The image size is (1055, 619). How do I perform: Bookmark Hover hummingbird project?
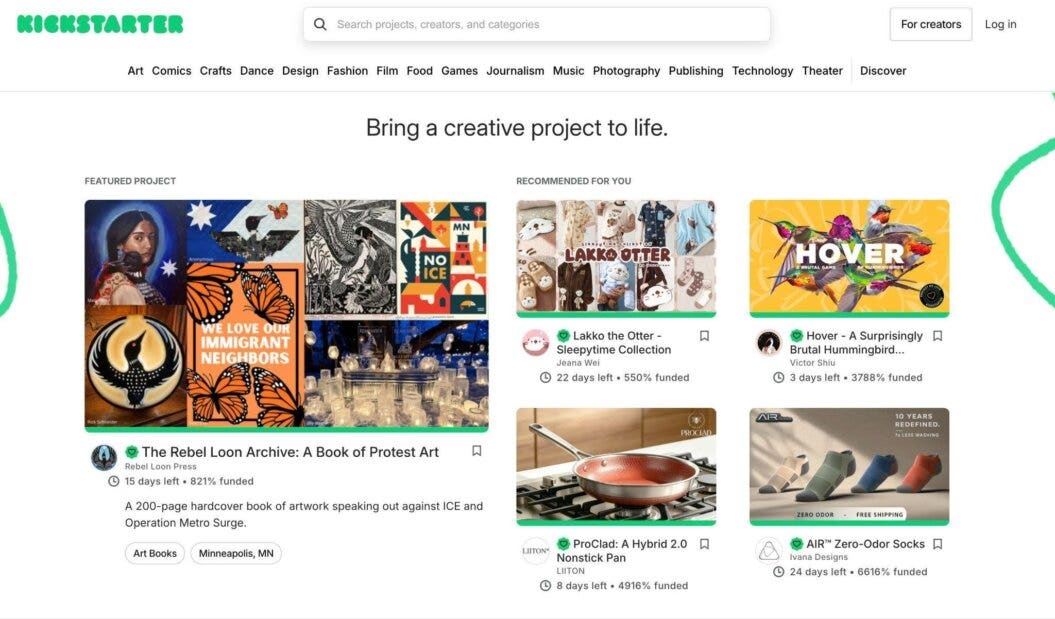coord(937,336)
